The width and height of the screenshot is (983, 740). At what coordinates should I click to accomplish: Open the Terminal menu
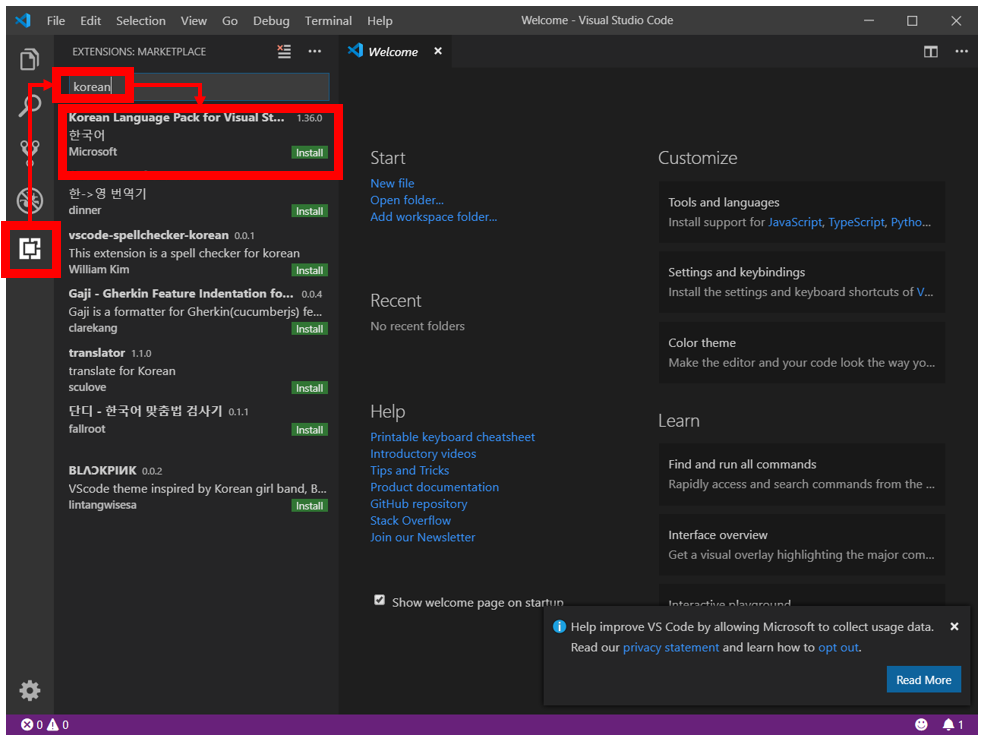click(x=328, y=21)
